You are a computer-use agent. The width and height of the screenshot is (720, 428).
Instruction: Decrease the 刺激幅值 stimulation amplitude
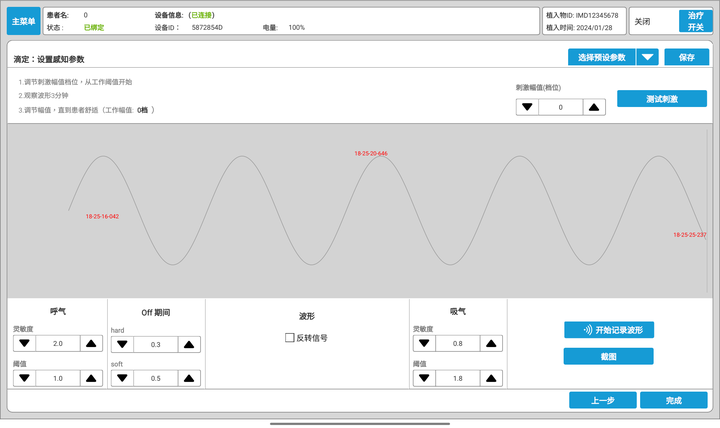click(528, 107)
